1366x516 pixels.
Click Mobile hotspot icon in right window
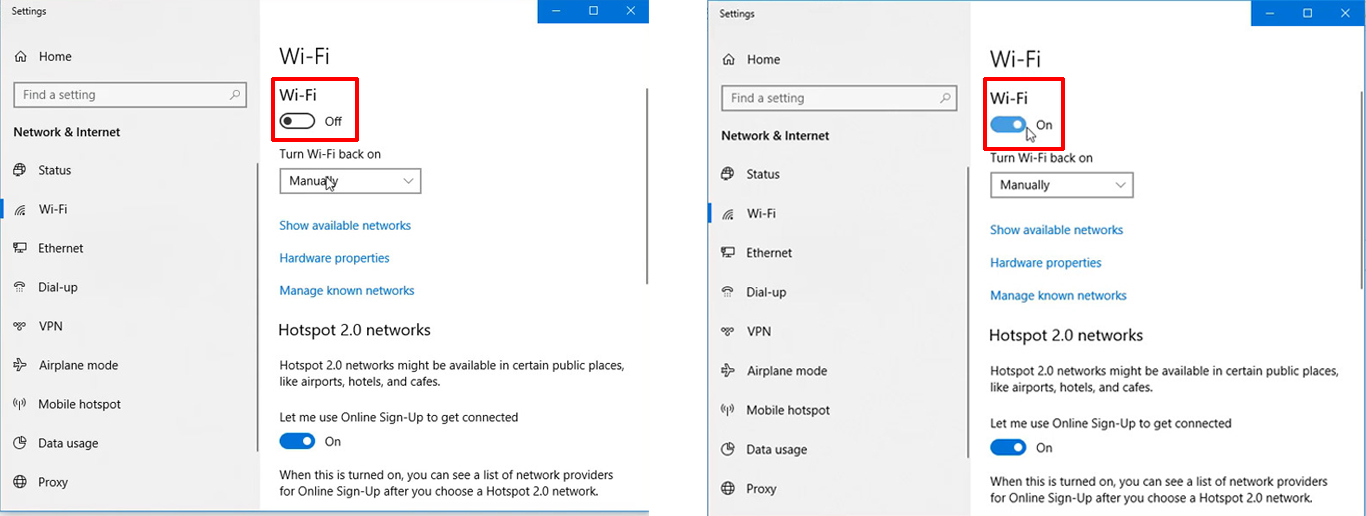pos(728,410)
